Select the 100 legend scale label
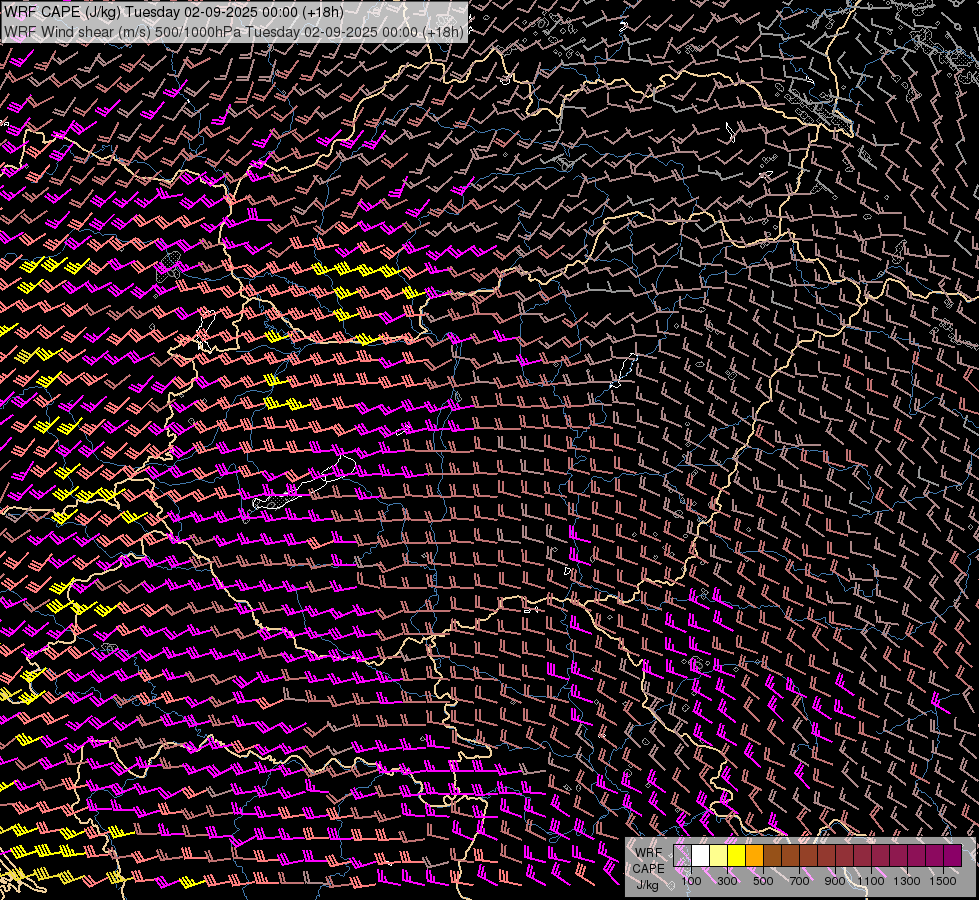The image size is (979, 900). point(691,881)
